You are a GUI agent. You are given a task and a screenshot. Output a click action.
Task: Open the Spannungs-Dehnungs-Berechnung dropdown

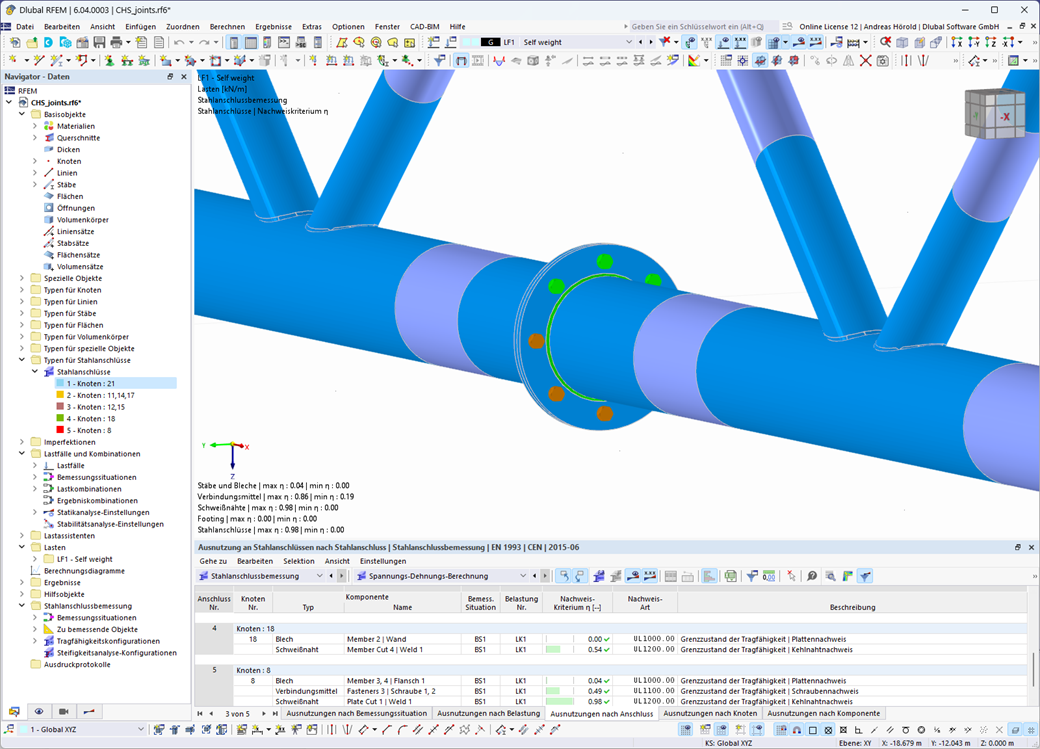[x=523, y=576]
